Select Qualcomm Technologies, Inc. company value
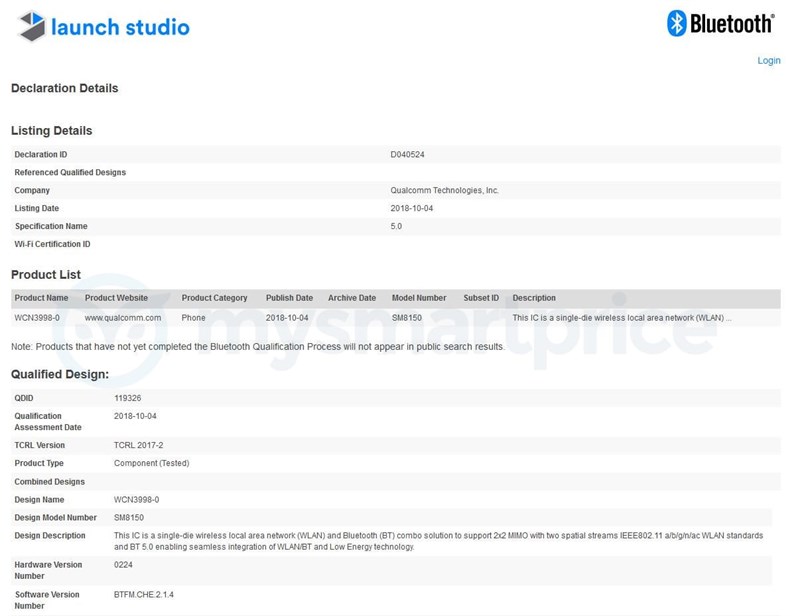This screenshot has height=616, width=800. click(x=444, y=190)
